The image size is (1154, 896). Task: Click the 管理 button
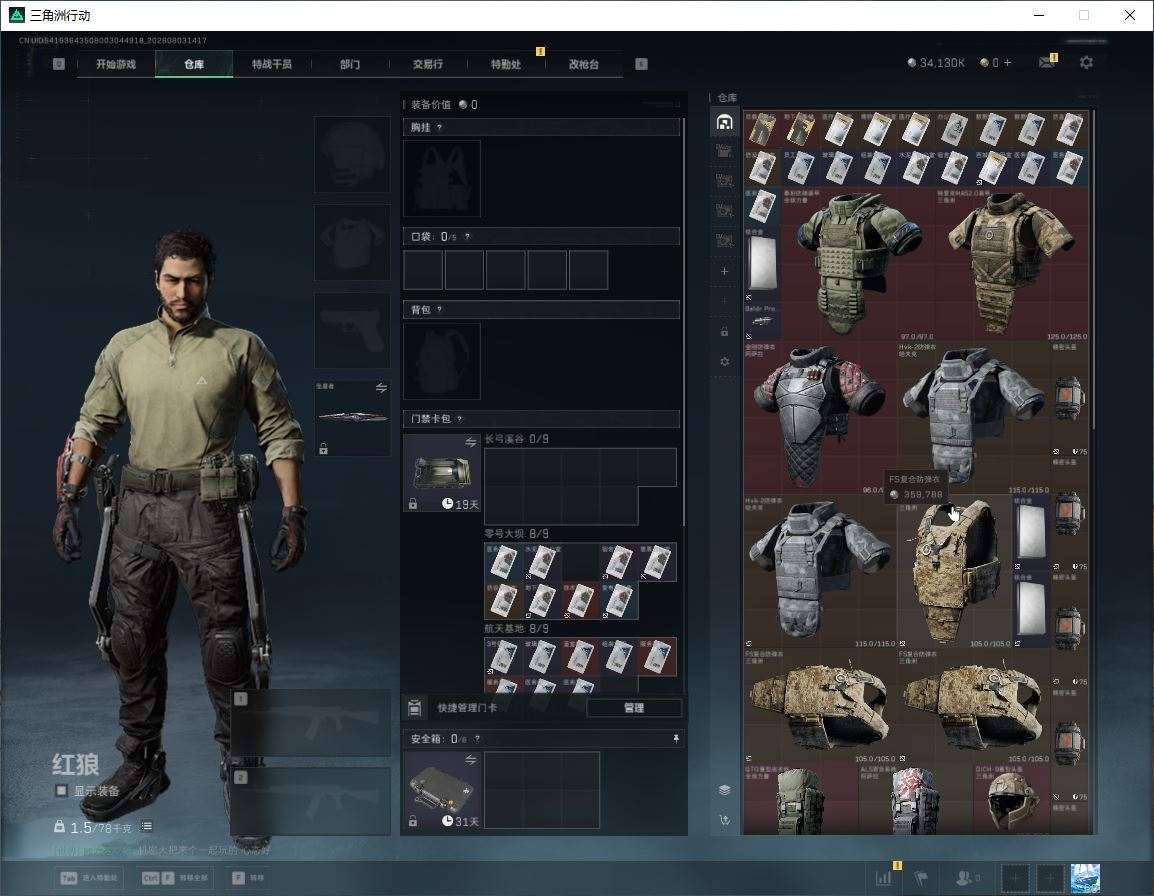634,708
